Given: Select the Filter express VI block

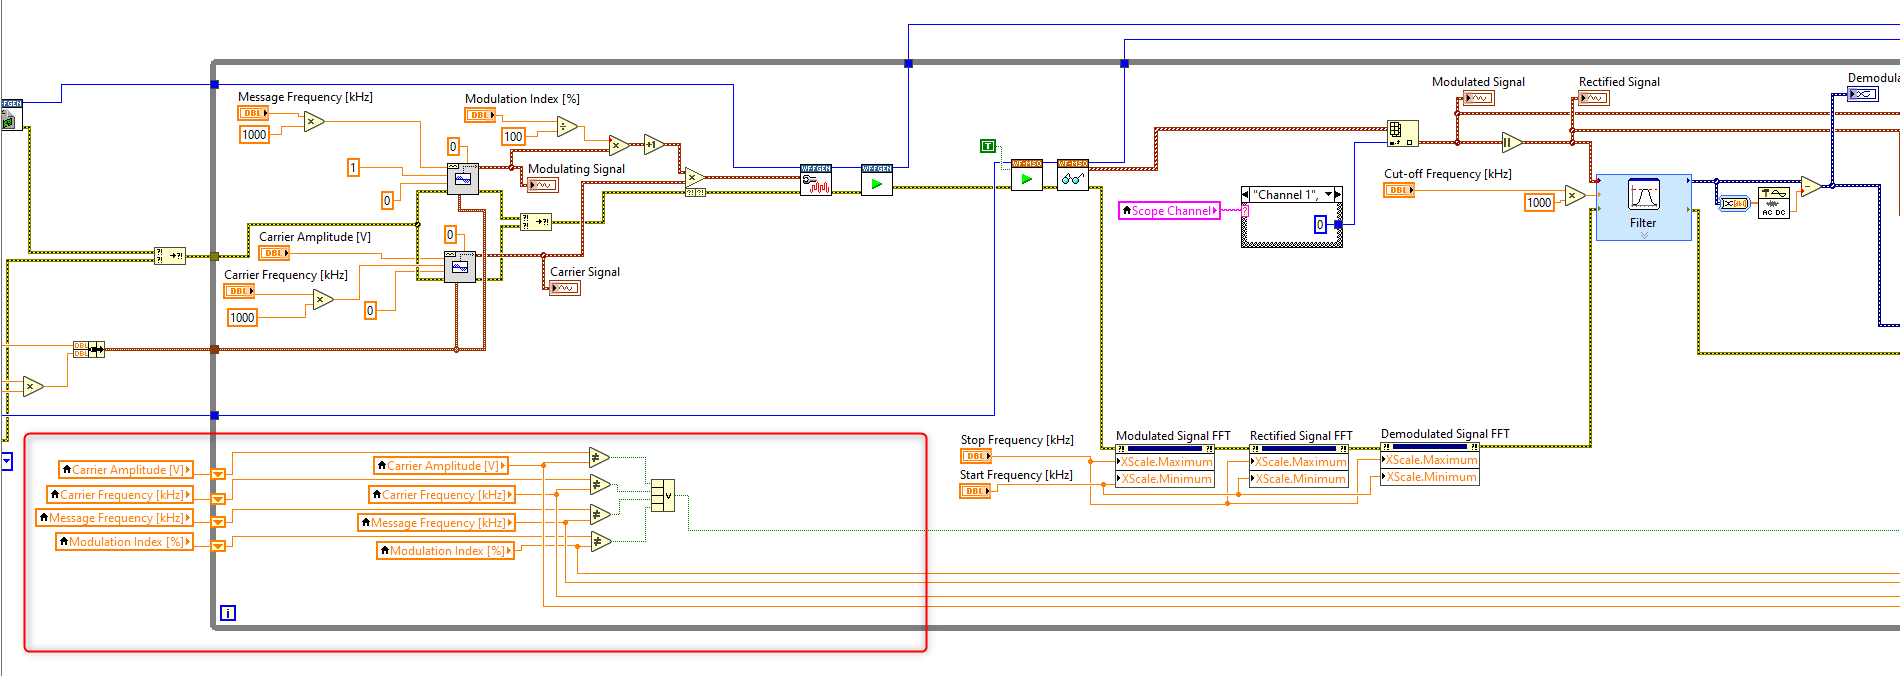Looking at the screenshot, I should pyautogui.click(x=1643, y=207).
